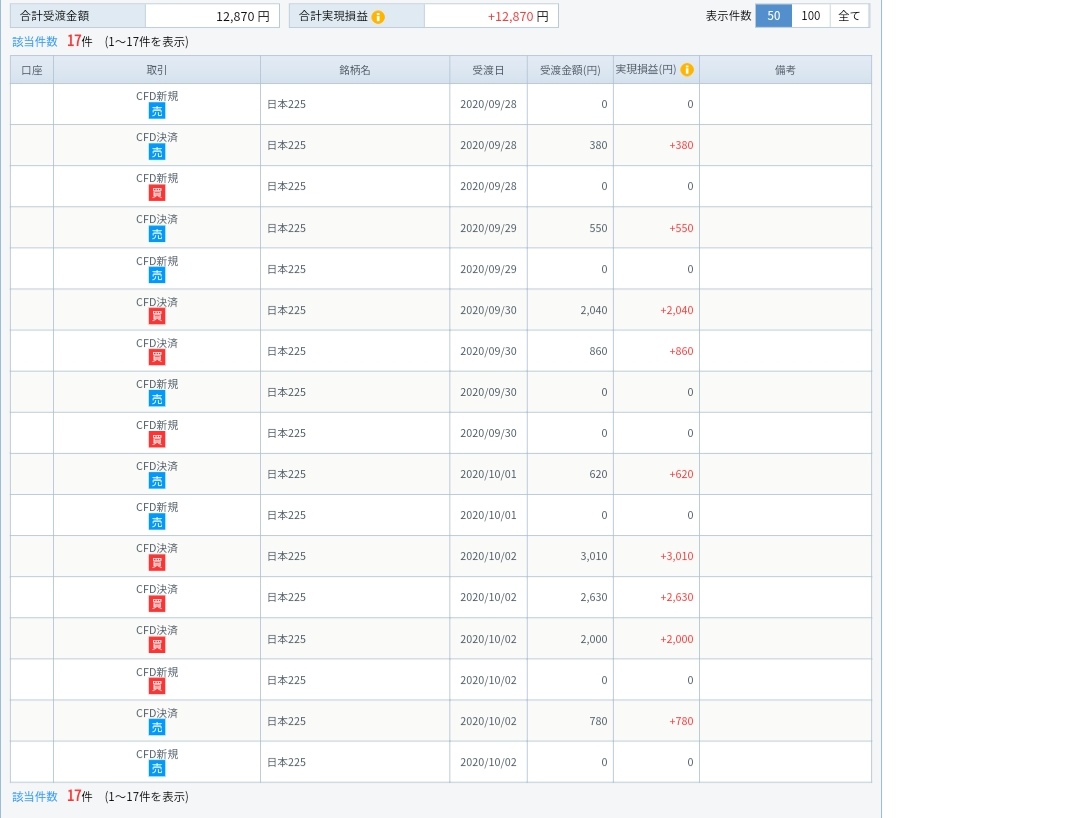Screen dimensions: 1080x818
Task: Click blue 売 badge in first CFD新規 row
Action: (x=157, y=112)
